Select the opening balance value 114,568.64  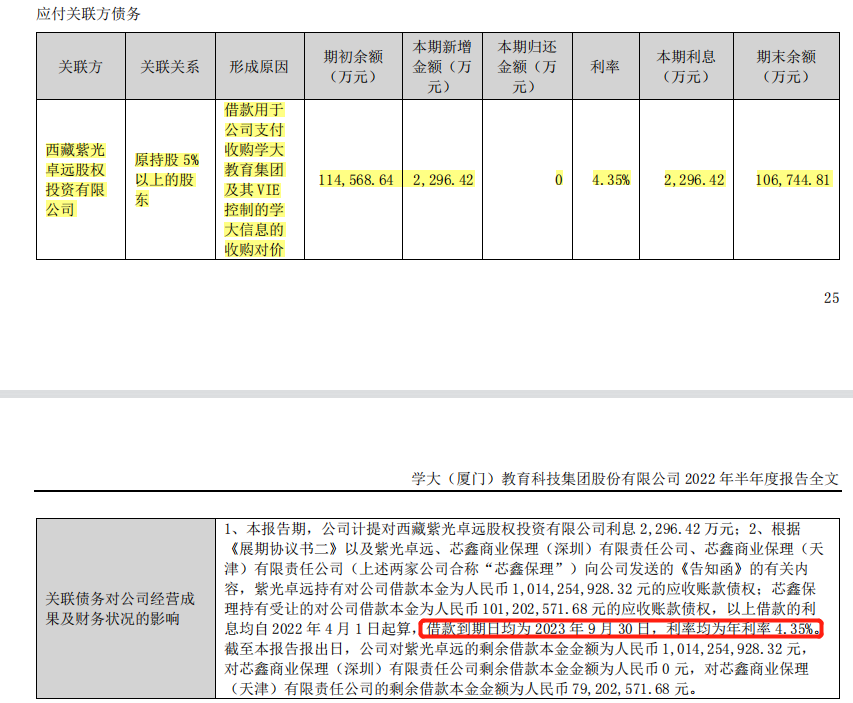[357, 180]
